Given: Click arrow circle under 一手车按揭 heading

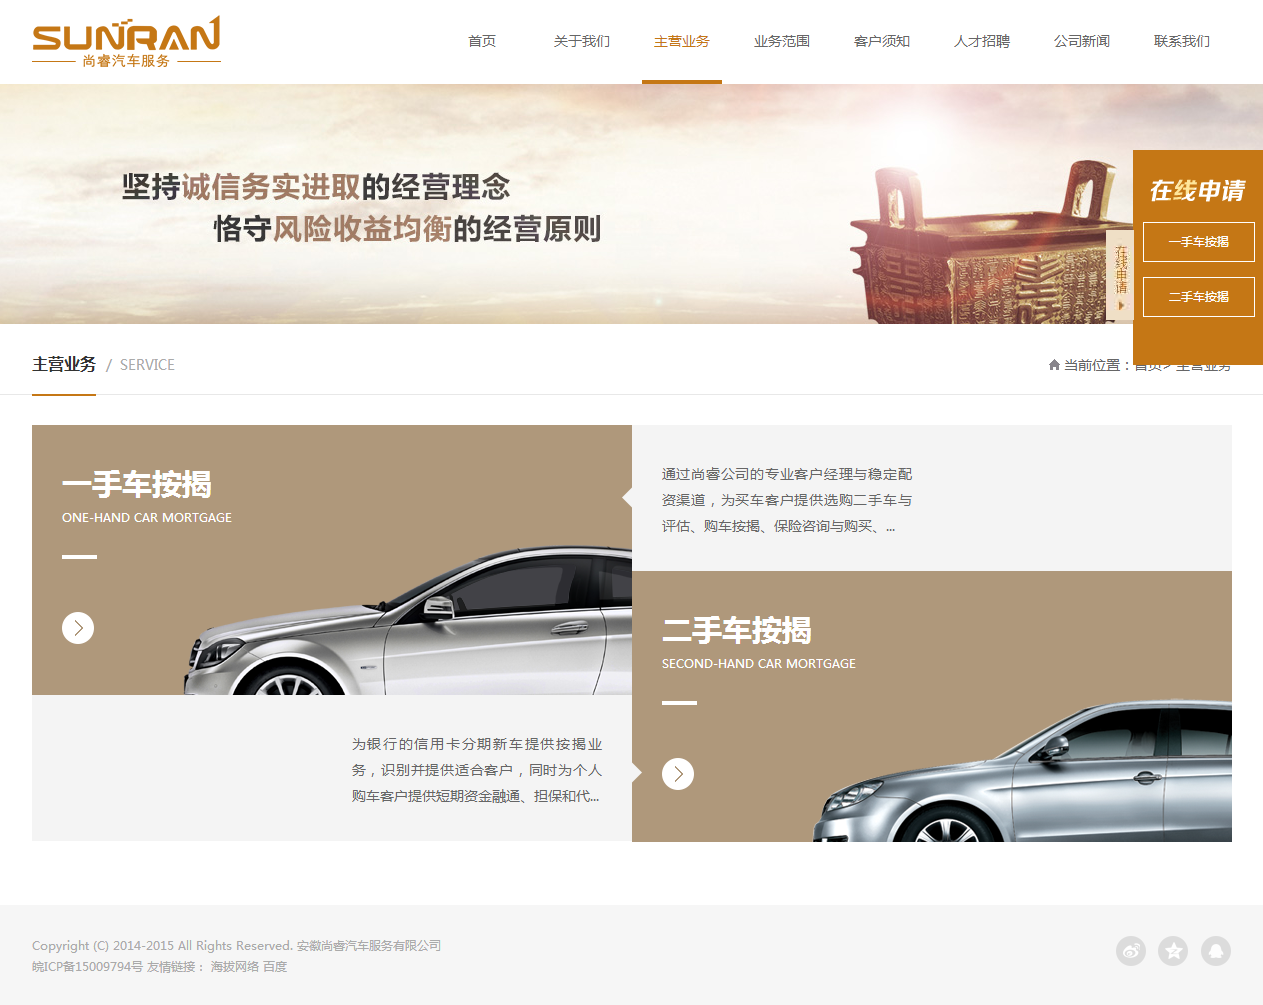Looking at the screenshot, I should (78, 628).
